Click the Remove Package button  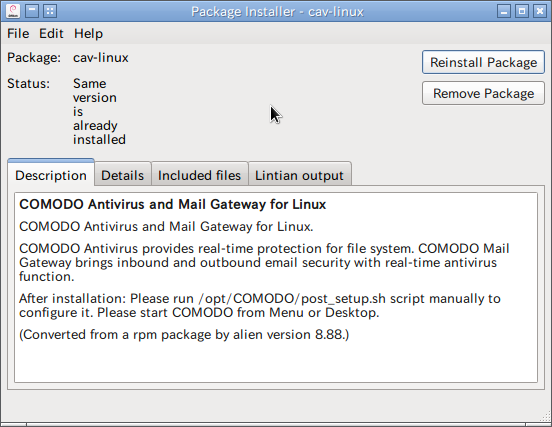point(483,93)
